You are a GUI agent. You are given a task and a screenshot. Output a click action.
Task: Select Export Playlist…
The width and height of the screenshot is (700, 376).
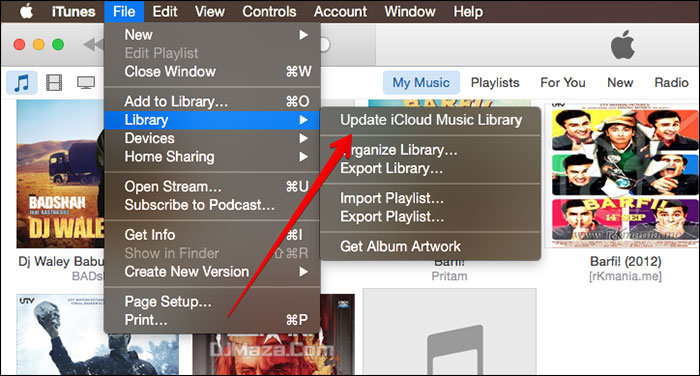pos(431,216)
